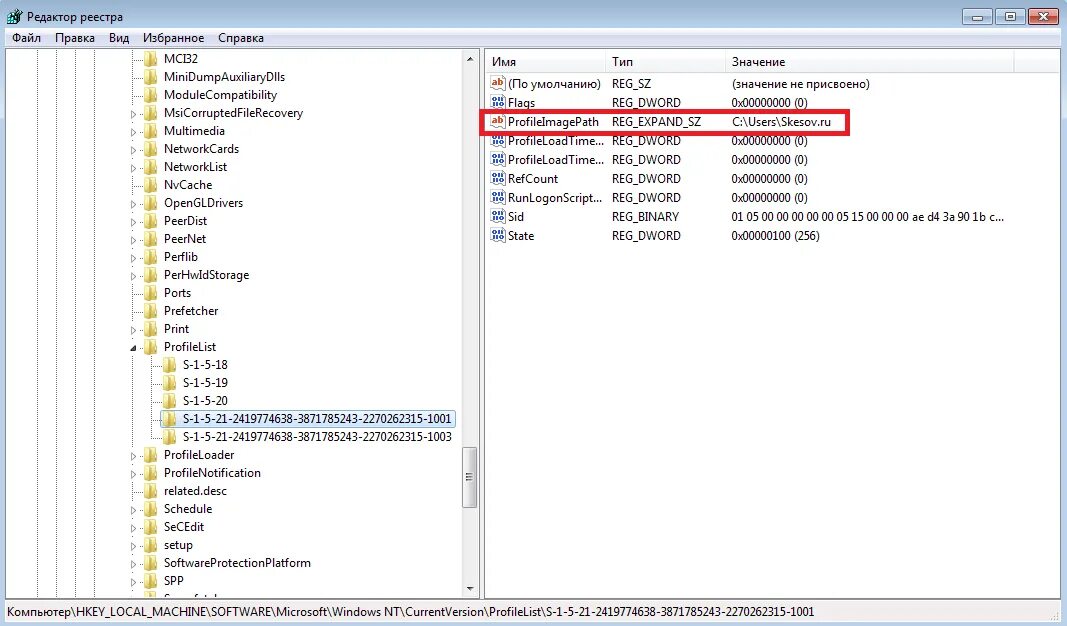This screenshot has width=1067, height=626.
Task: Click the RunLogonScript value icon
Action: click(497, 197)
